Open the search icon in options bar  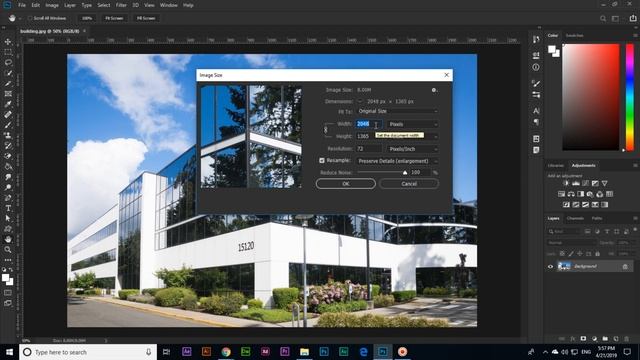click(x=603, y=18)
